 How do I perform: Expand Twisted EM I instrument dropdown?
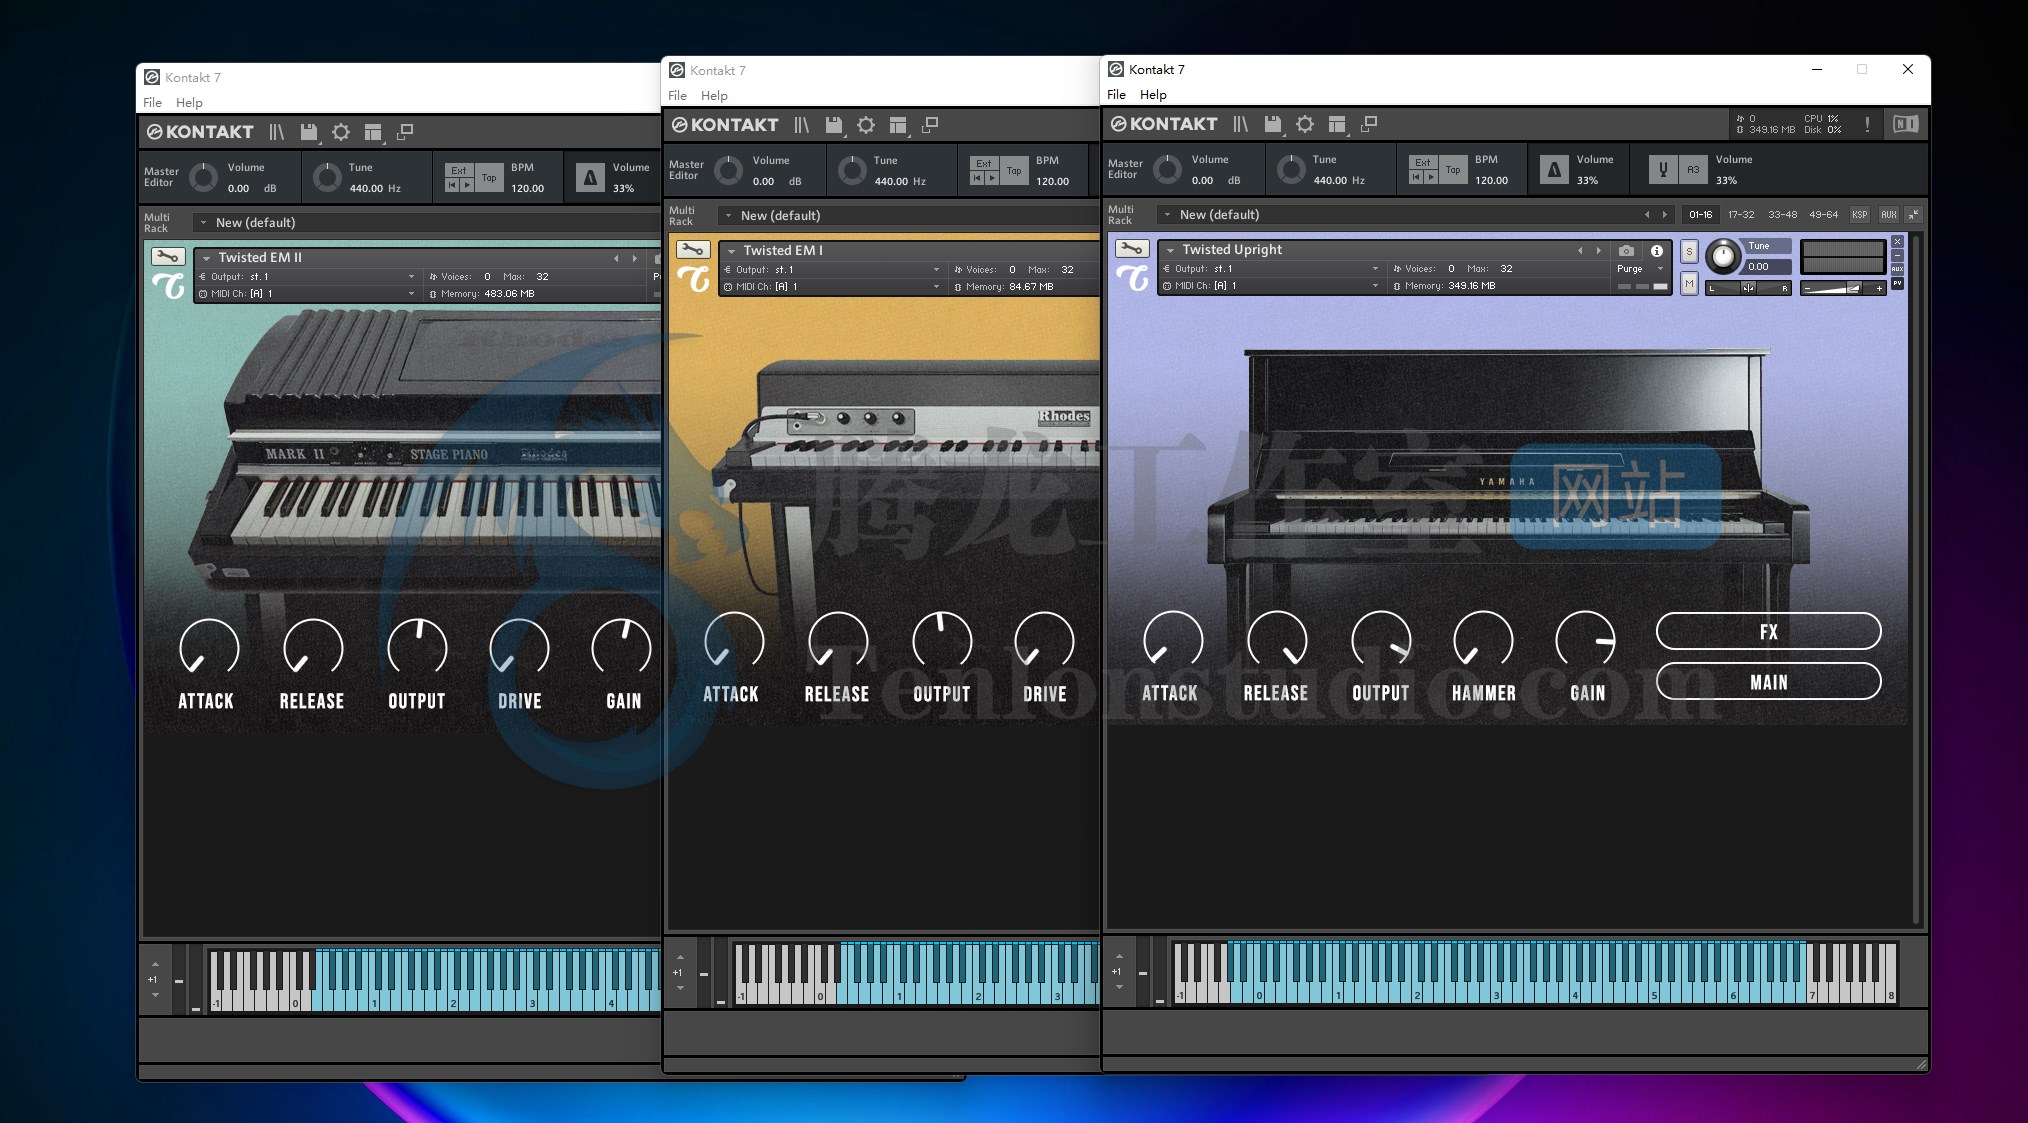tap(731, 251)
